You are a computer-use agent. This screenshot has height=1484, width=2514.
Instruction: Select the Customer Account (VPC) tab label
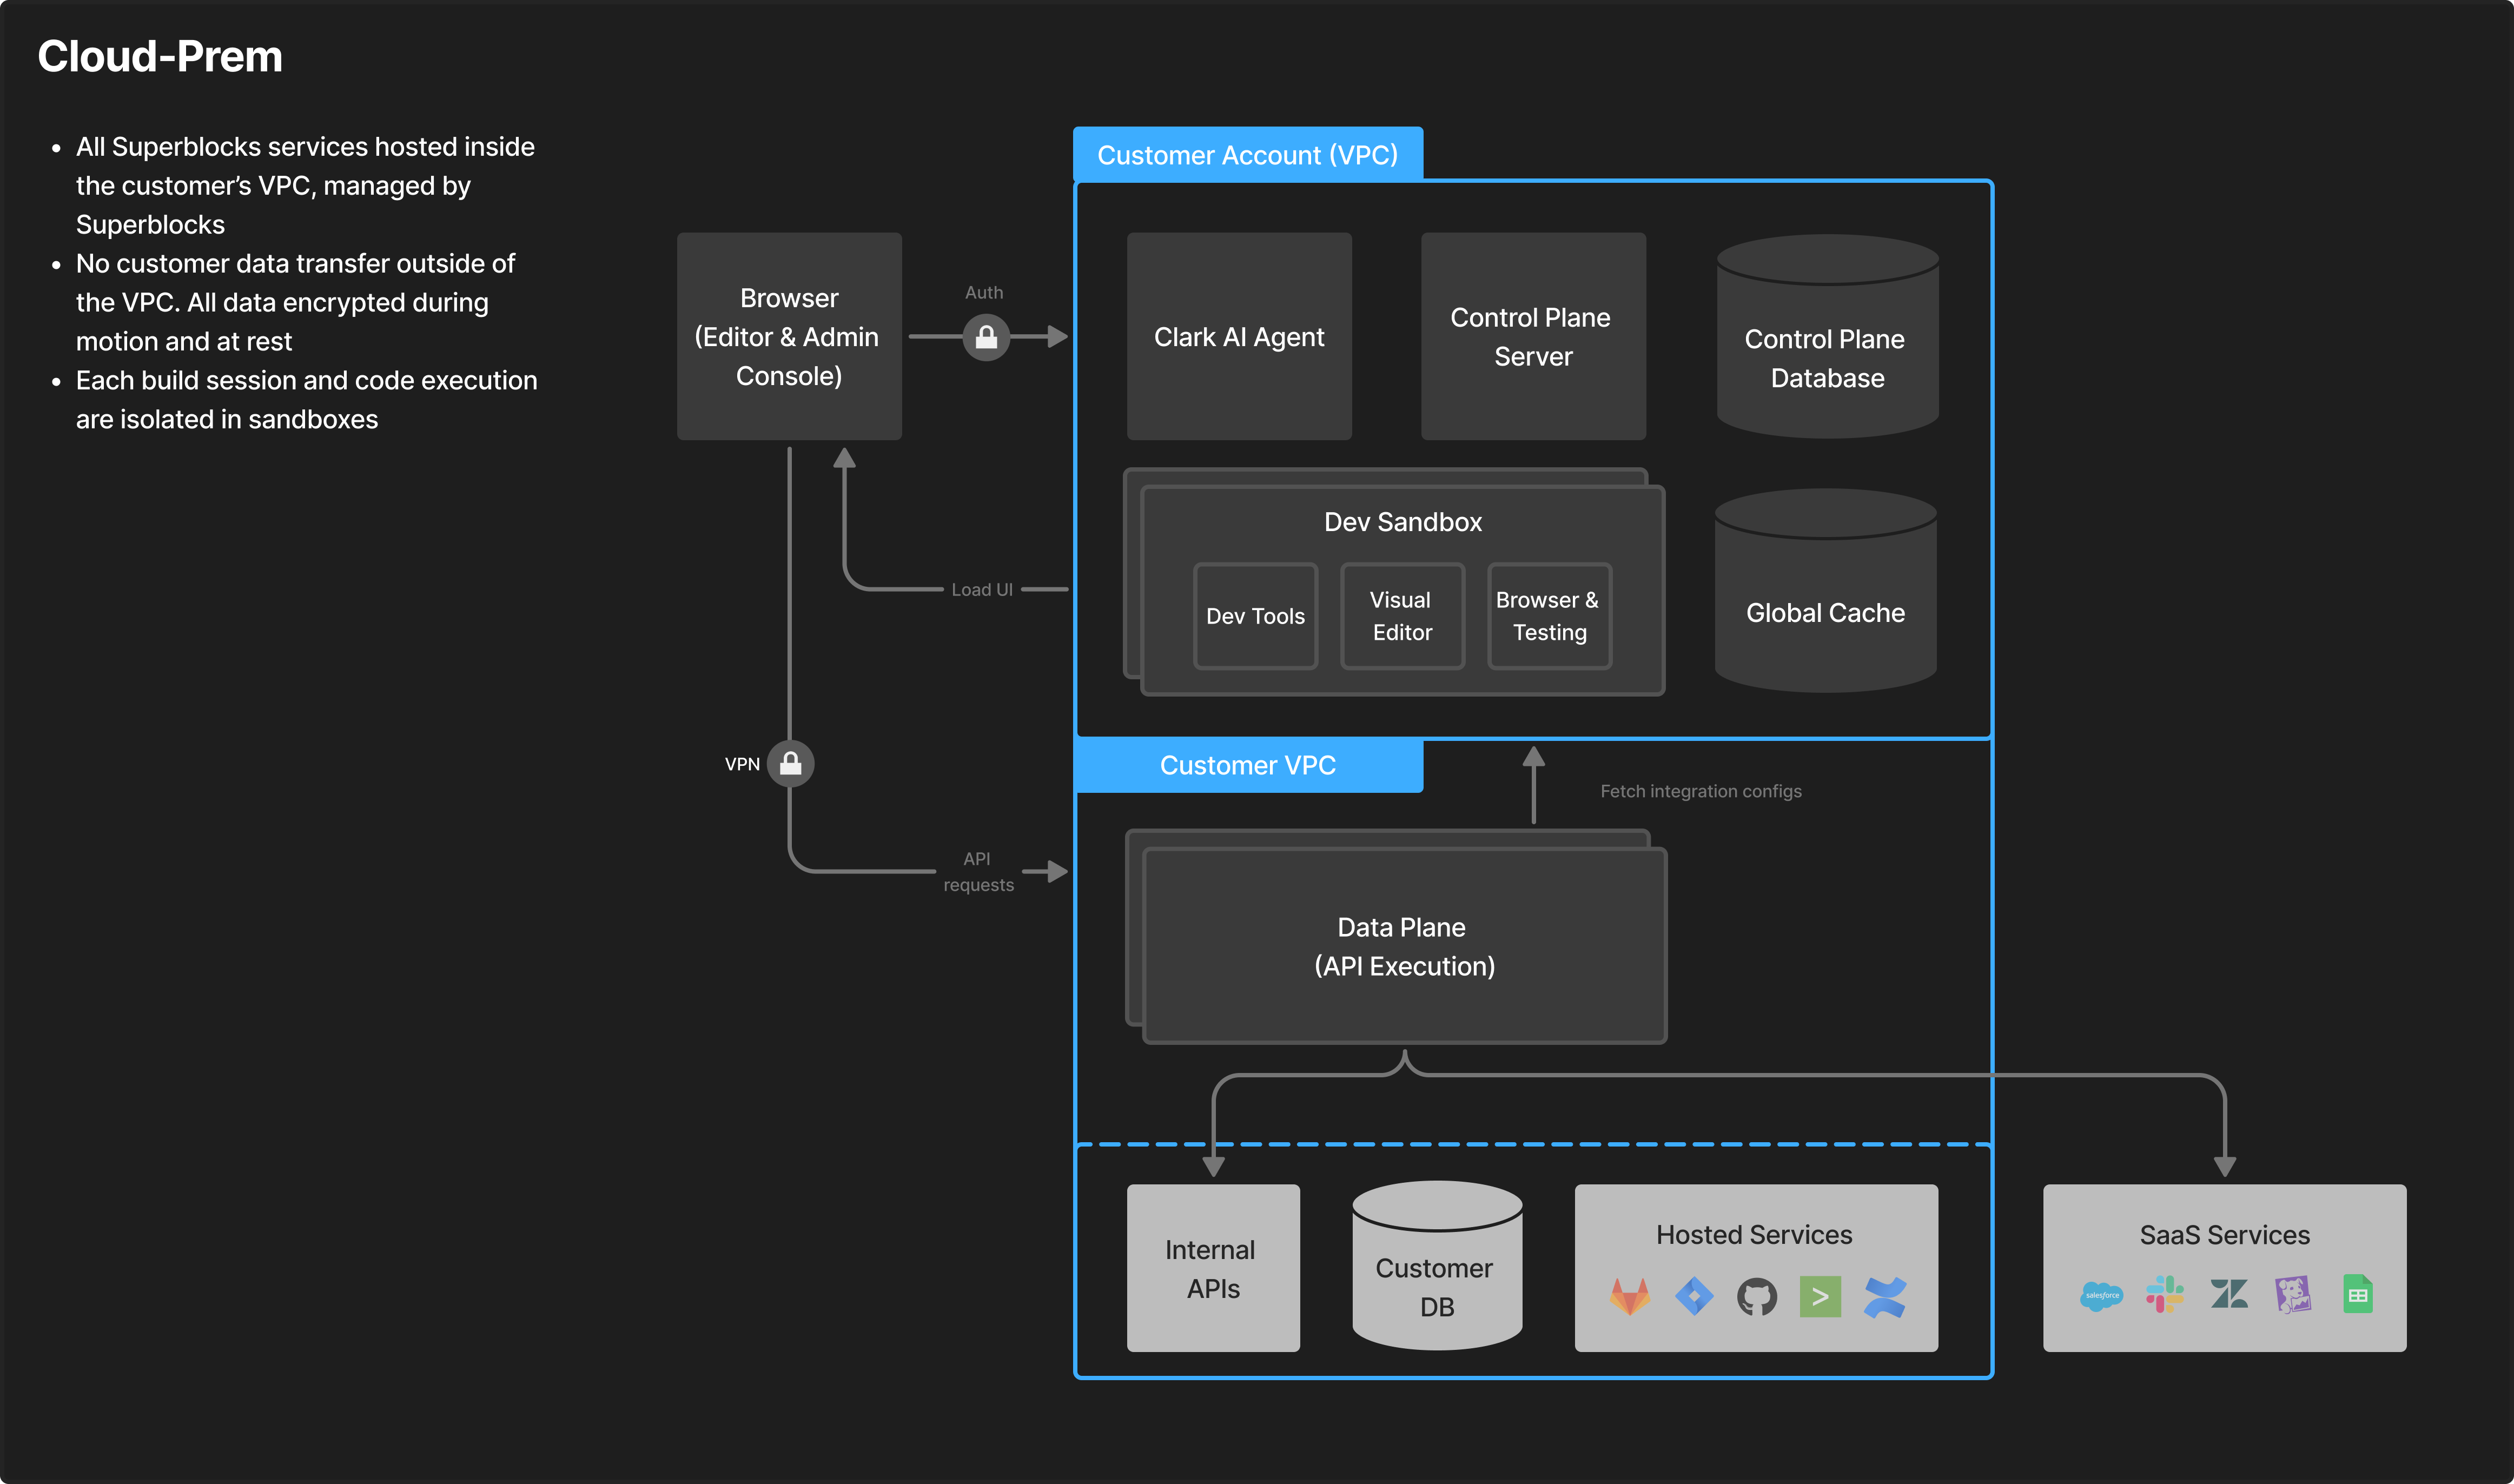(x=1247, y=155)
